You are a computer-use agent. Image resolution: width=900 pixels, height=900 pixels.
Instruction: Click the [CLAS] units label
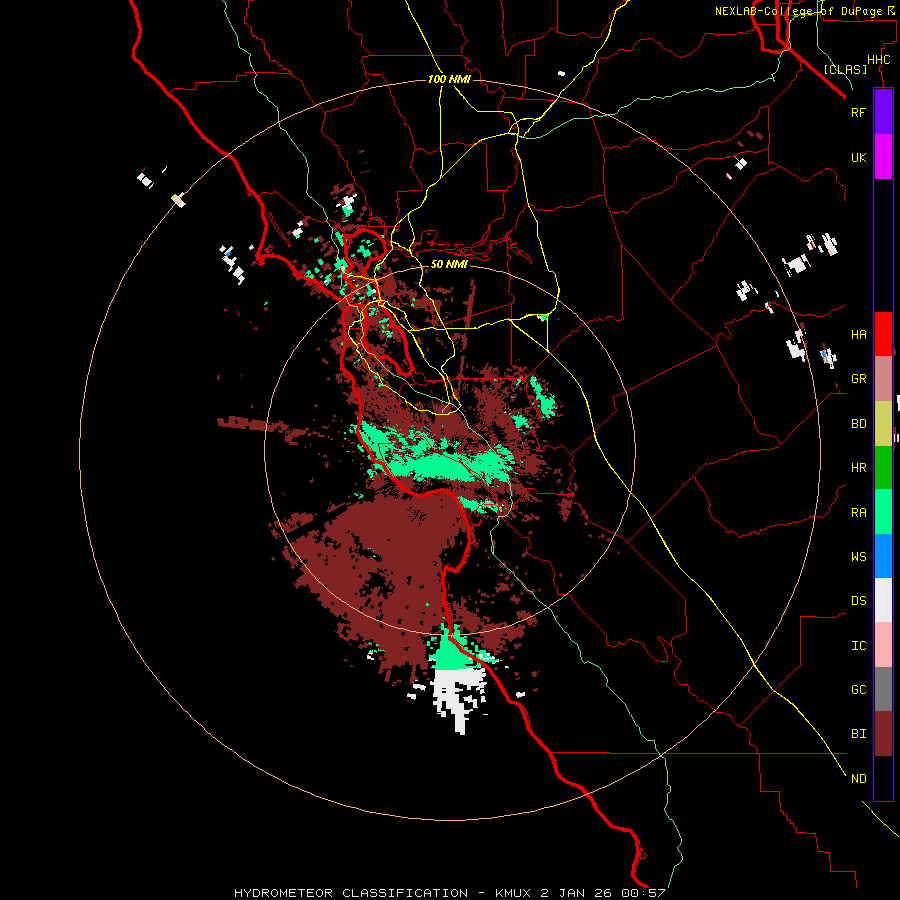tap(845, 69)
